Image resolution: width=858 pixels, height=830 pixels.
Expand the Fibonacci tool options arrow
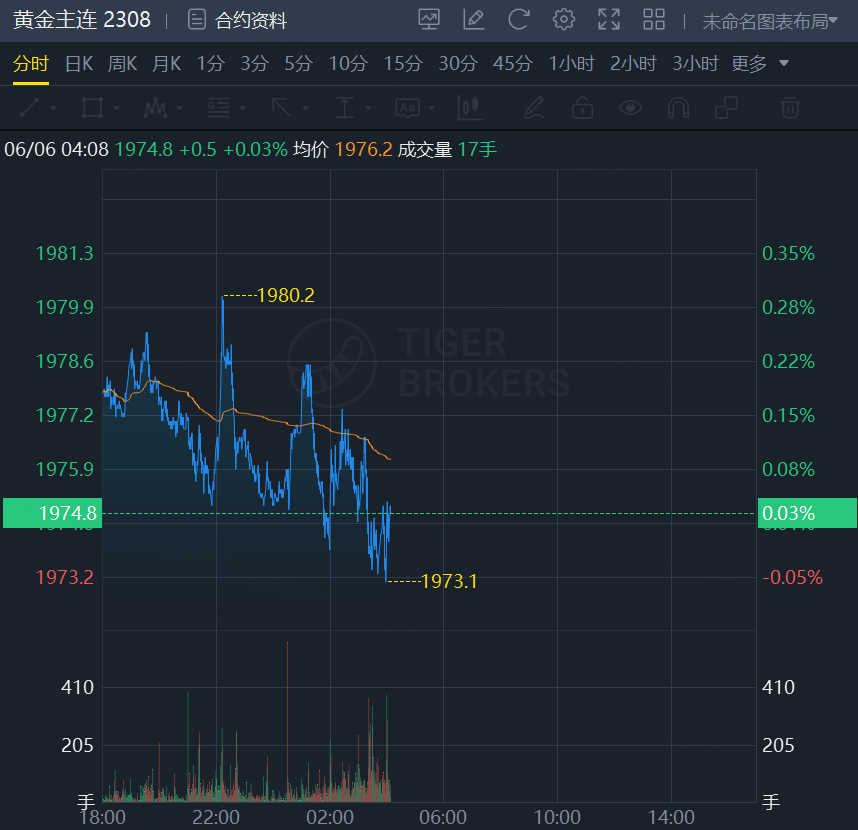[x=242, y=108]
